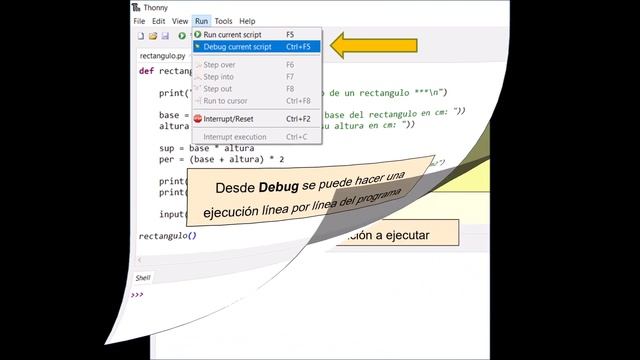Click the code line 'sup = base * altura'

(207, 148)
